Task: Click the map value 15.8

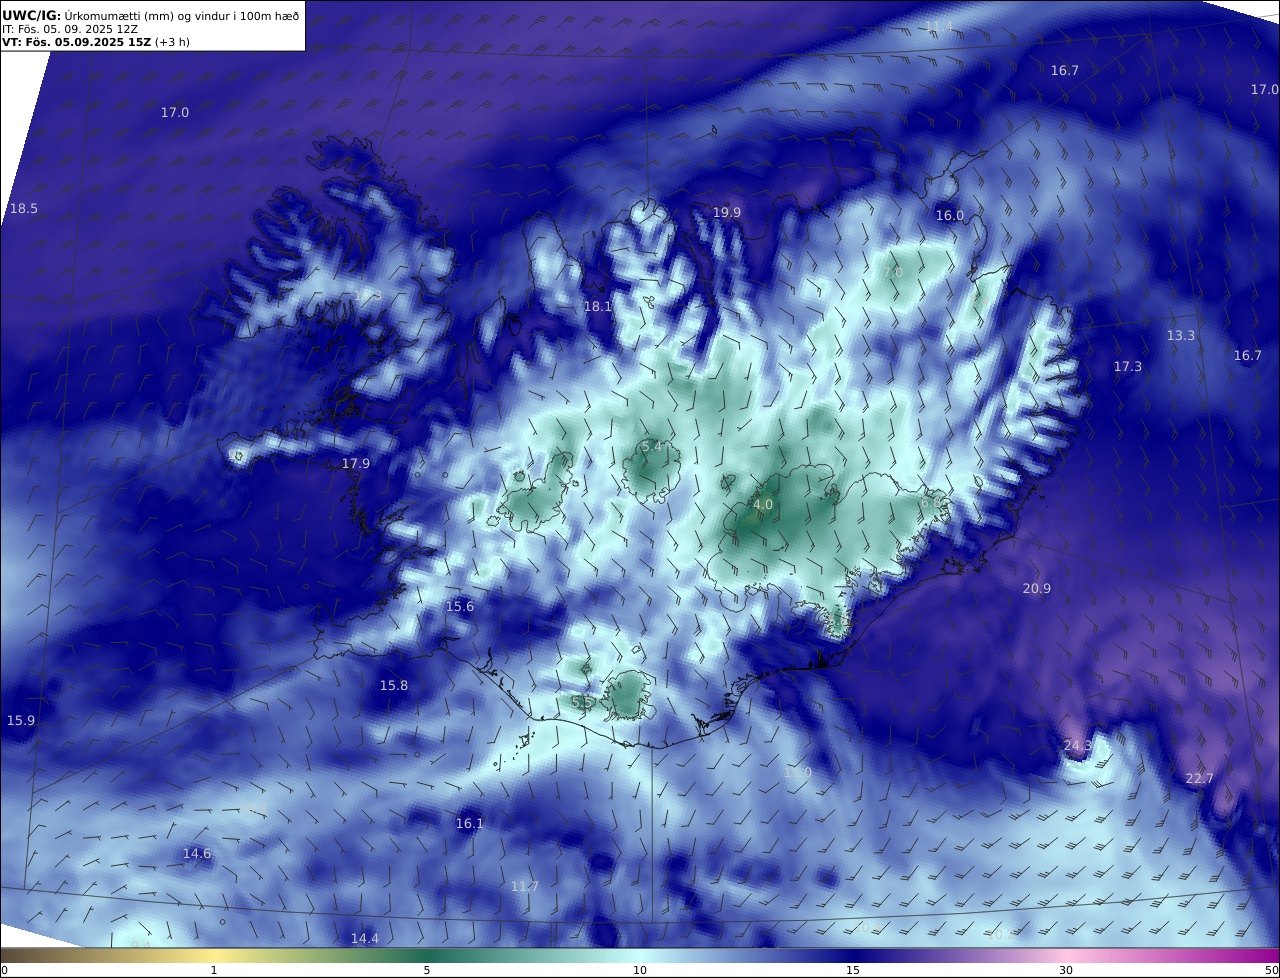Action: coord(393,685)
